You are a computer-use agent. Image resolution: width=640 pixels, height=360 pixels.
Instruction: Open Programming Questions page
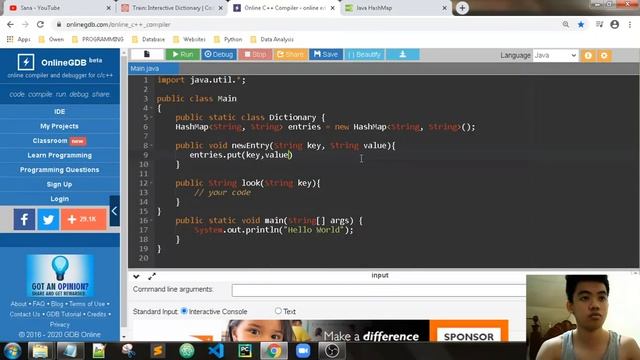pyautogui.click(x=60, y=170)
